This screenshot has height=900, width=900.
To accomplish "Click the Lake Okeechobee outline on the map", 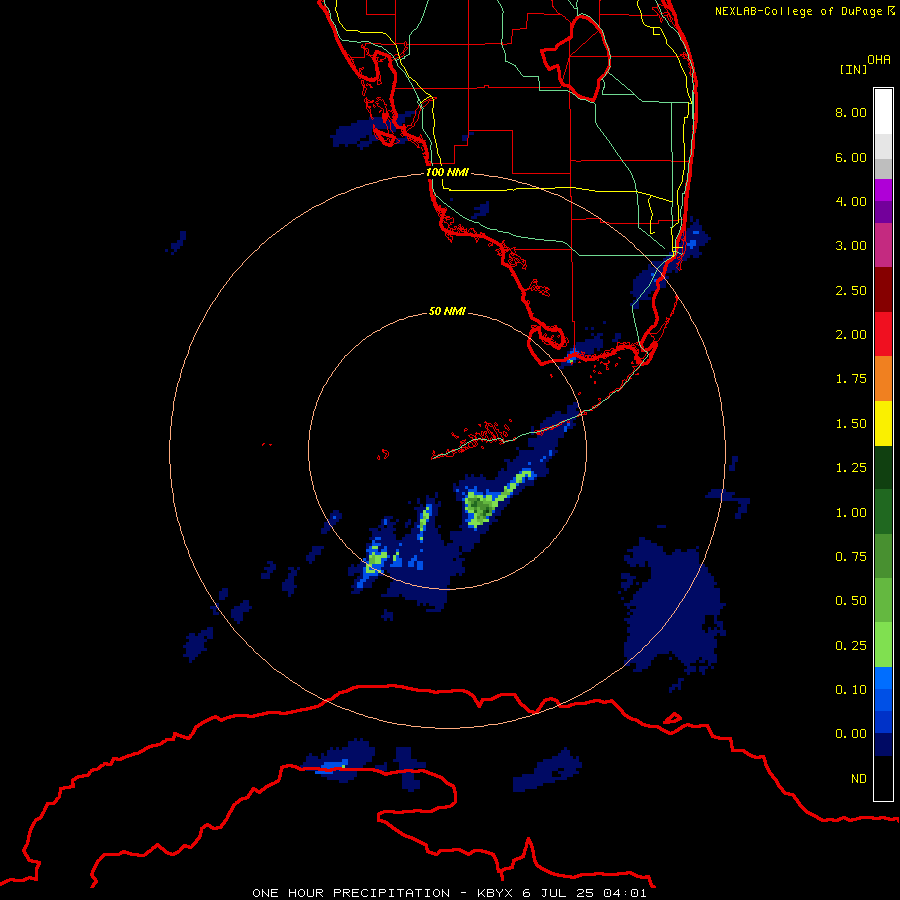I will (576, 58).
